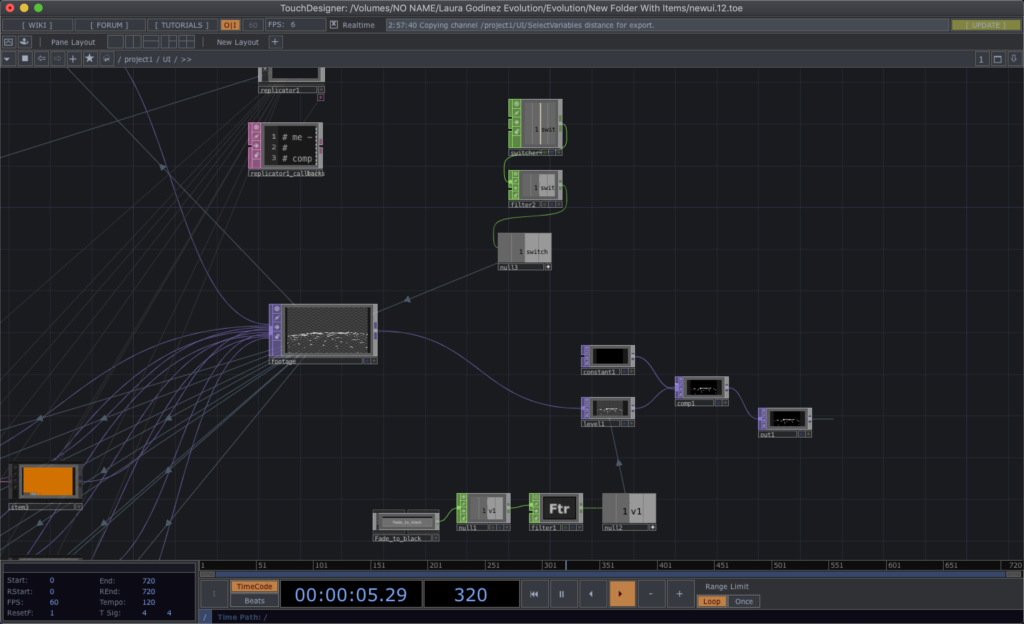Navigate to UI in the path bar

[167, 59]
